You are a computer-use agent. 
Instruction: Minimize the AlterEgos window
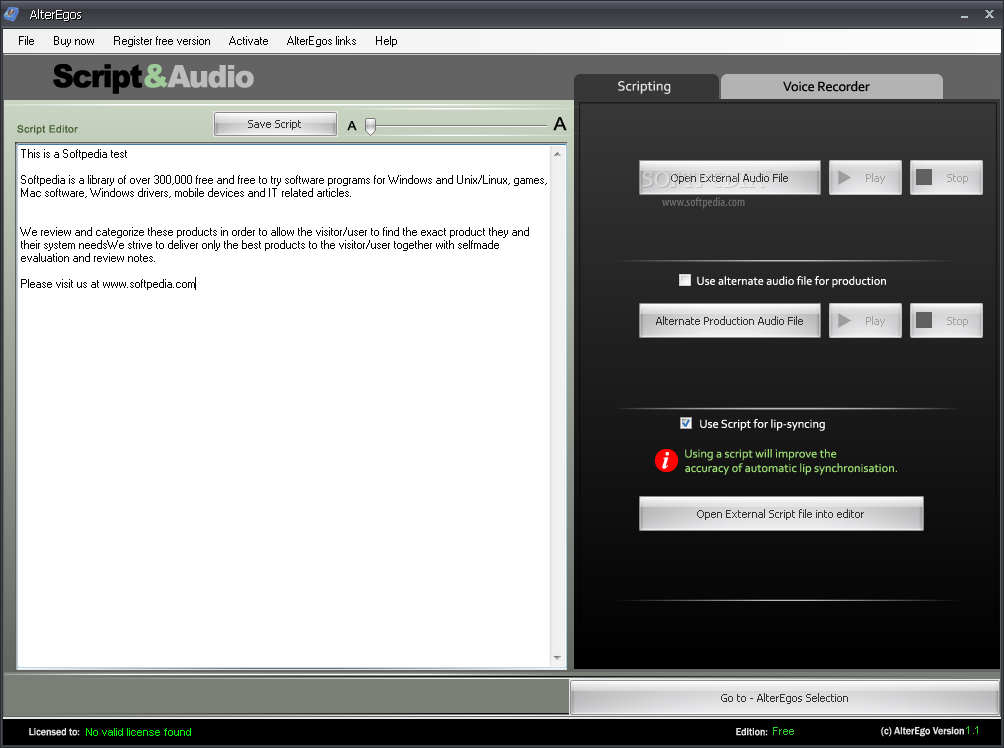click(x=964, y=15)
